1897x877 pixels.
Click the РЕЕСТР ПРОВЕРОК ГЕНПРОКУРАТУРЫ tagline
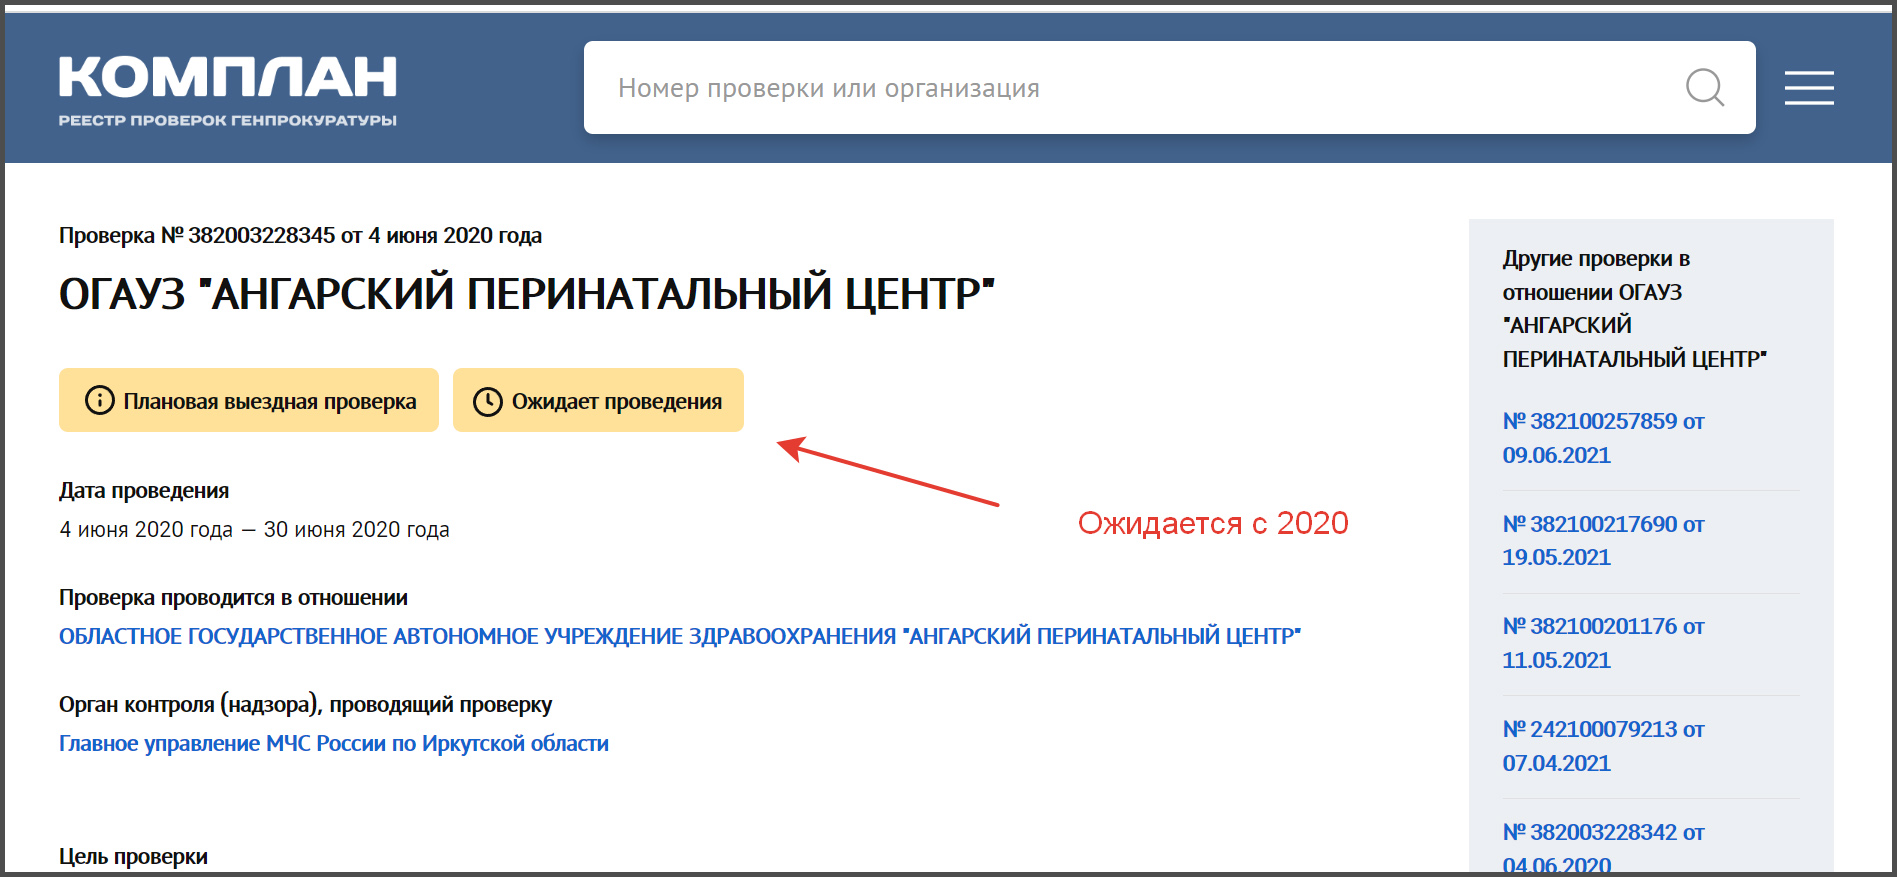(x=228, y=120)
